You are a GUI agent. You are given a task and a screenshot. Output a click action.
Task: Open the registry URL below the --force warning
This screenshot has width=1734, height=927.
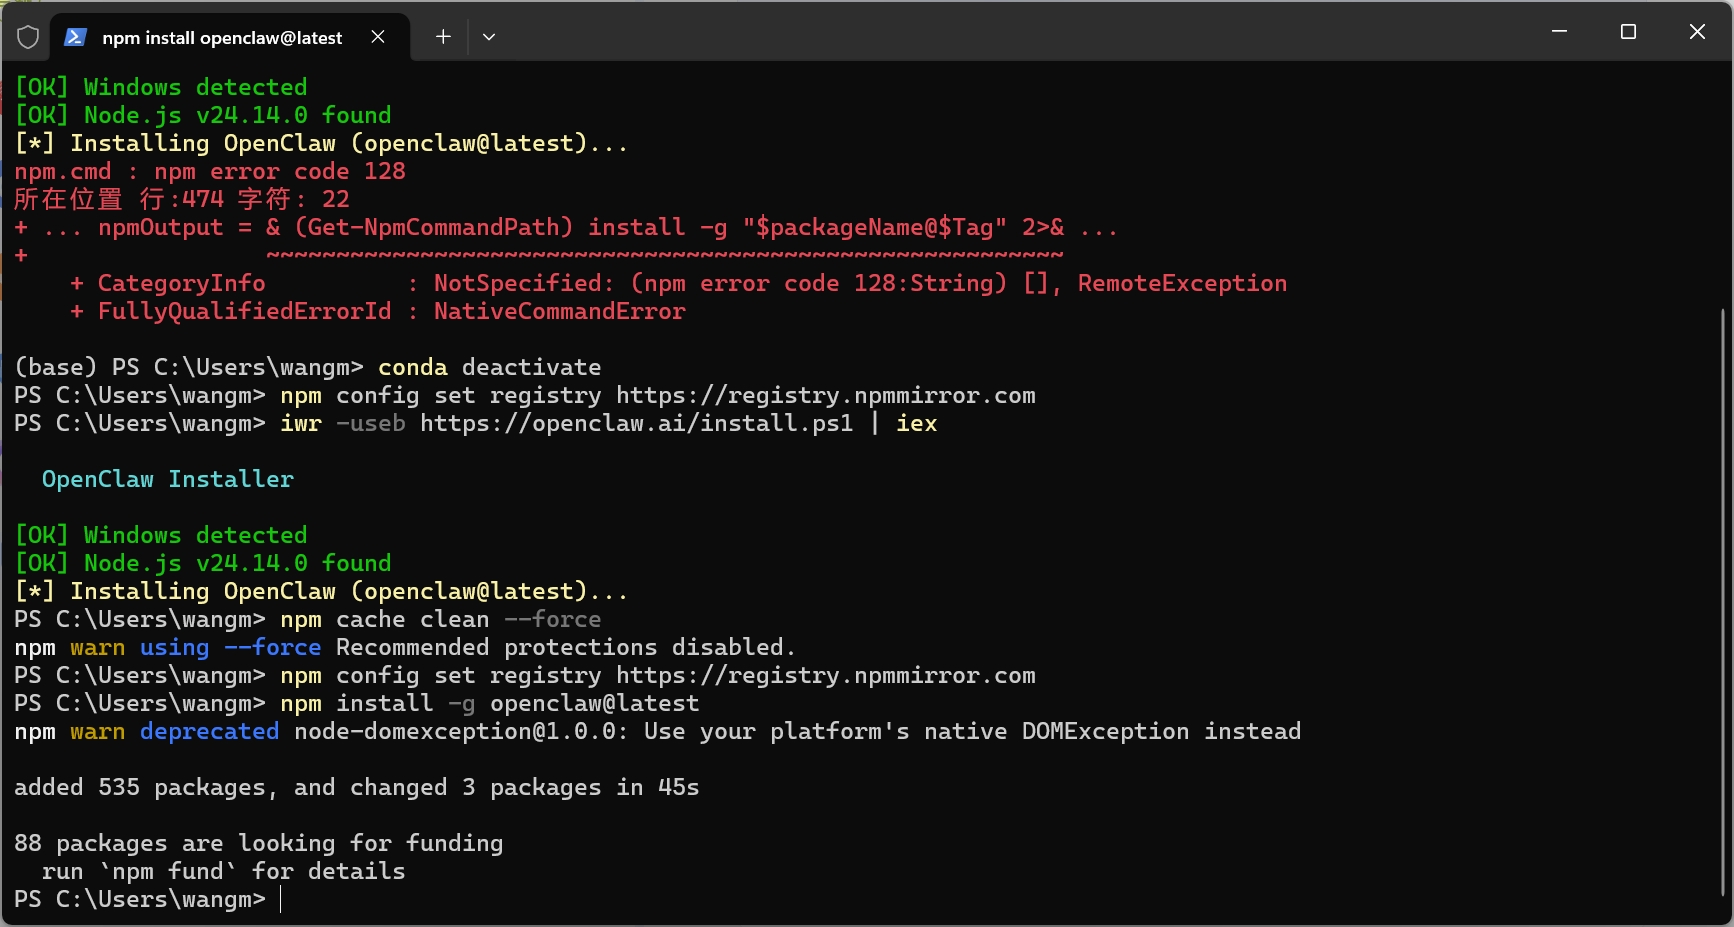click(825, 676)
